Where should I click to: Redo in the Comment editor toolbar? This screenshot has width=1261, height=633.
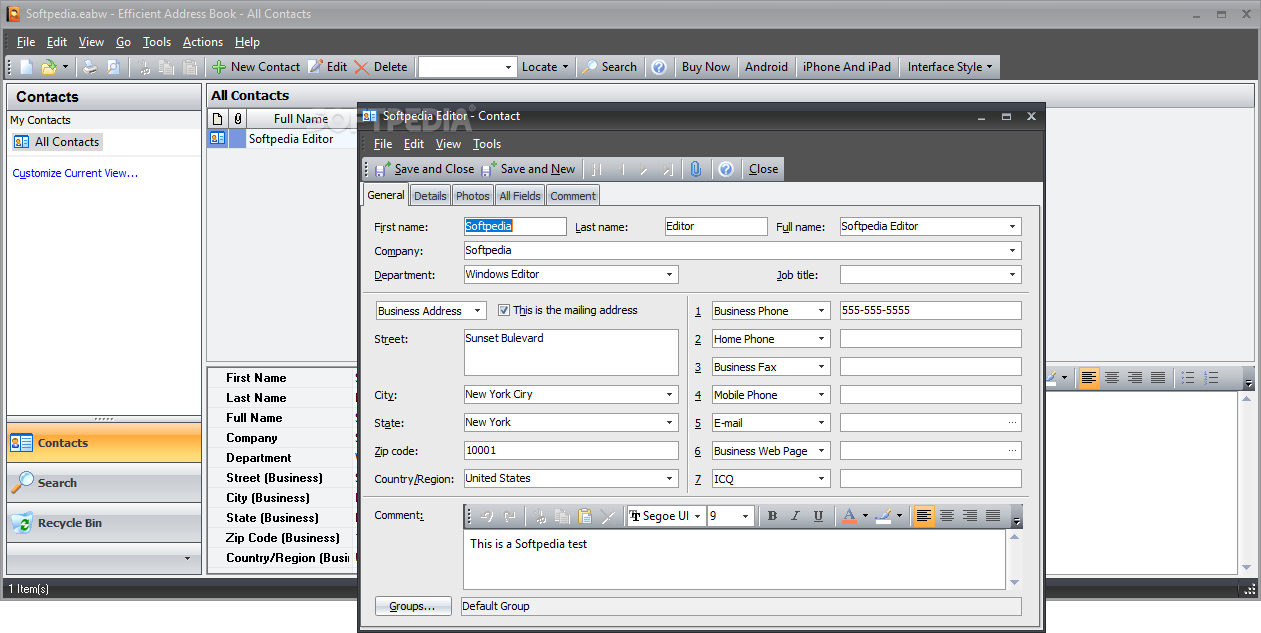click(510, 516)
